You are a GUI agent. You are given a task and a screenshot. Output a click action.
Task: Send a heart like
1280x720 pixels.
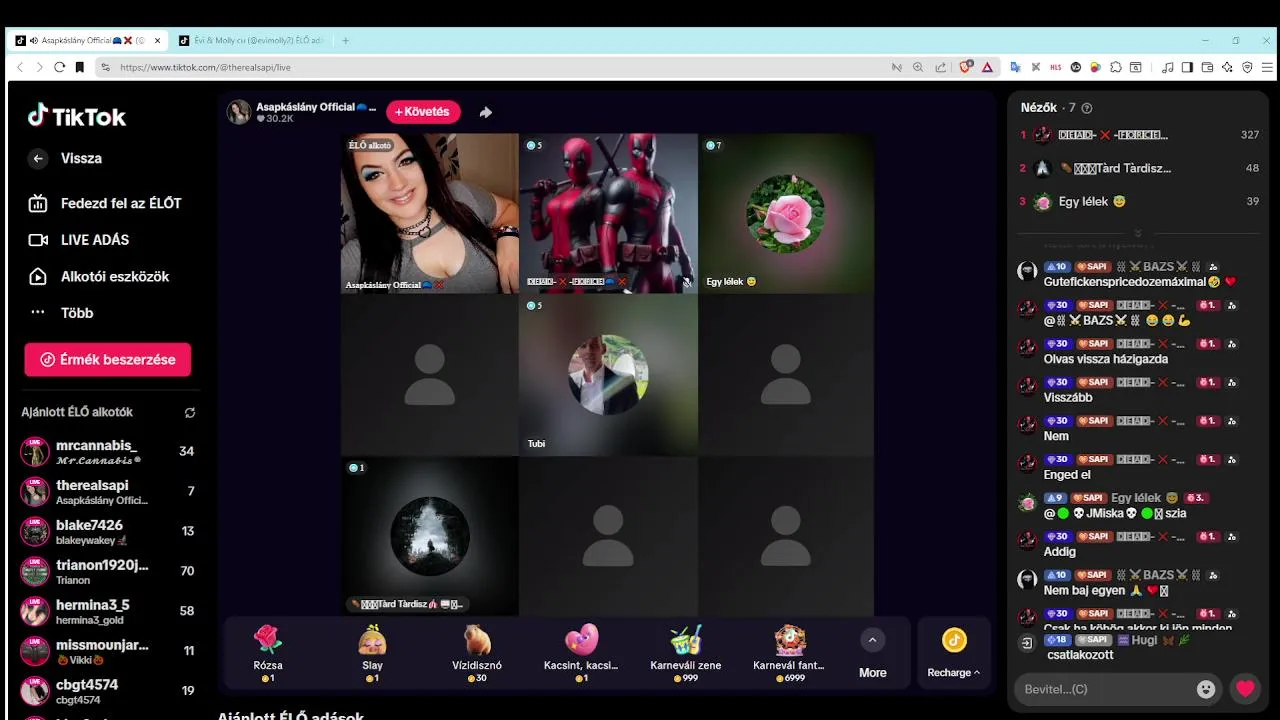coord(1245,689)
